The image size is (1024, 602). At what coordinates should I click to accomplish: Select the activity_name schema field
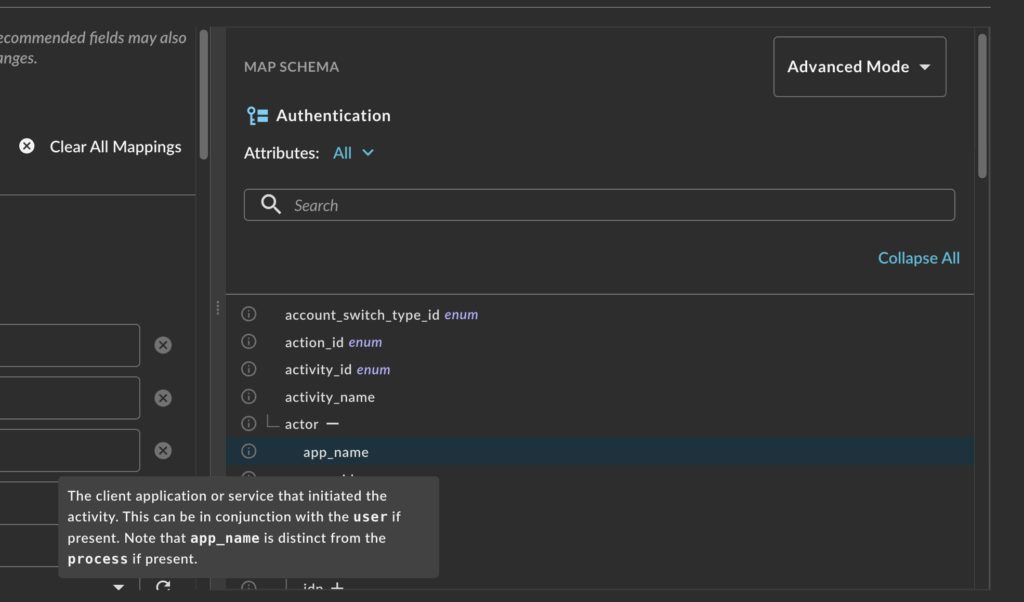[330, 396]
